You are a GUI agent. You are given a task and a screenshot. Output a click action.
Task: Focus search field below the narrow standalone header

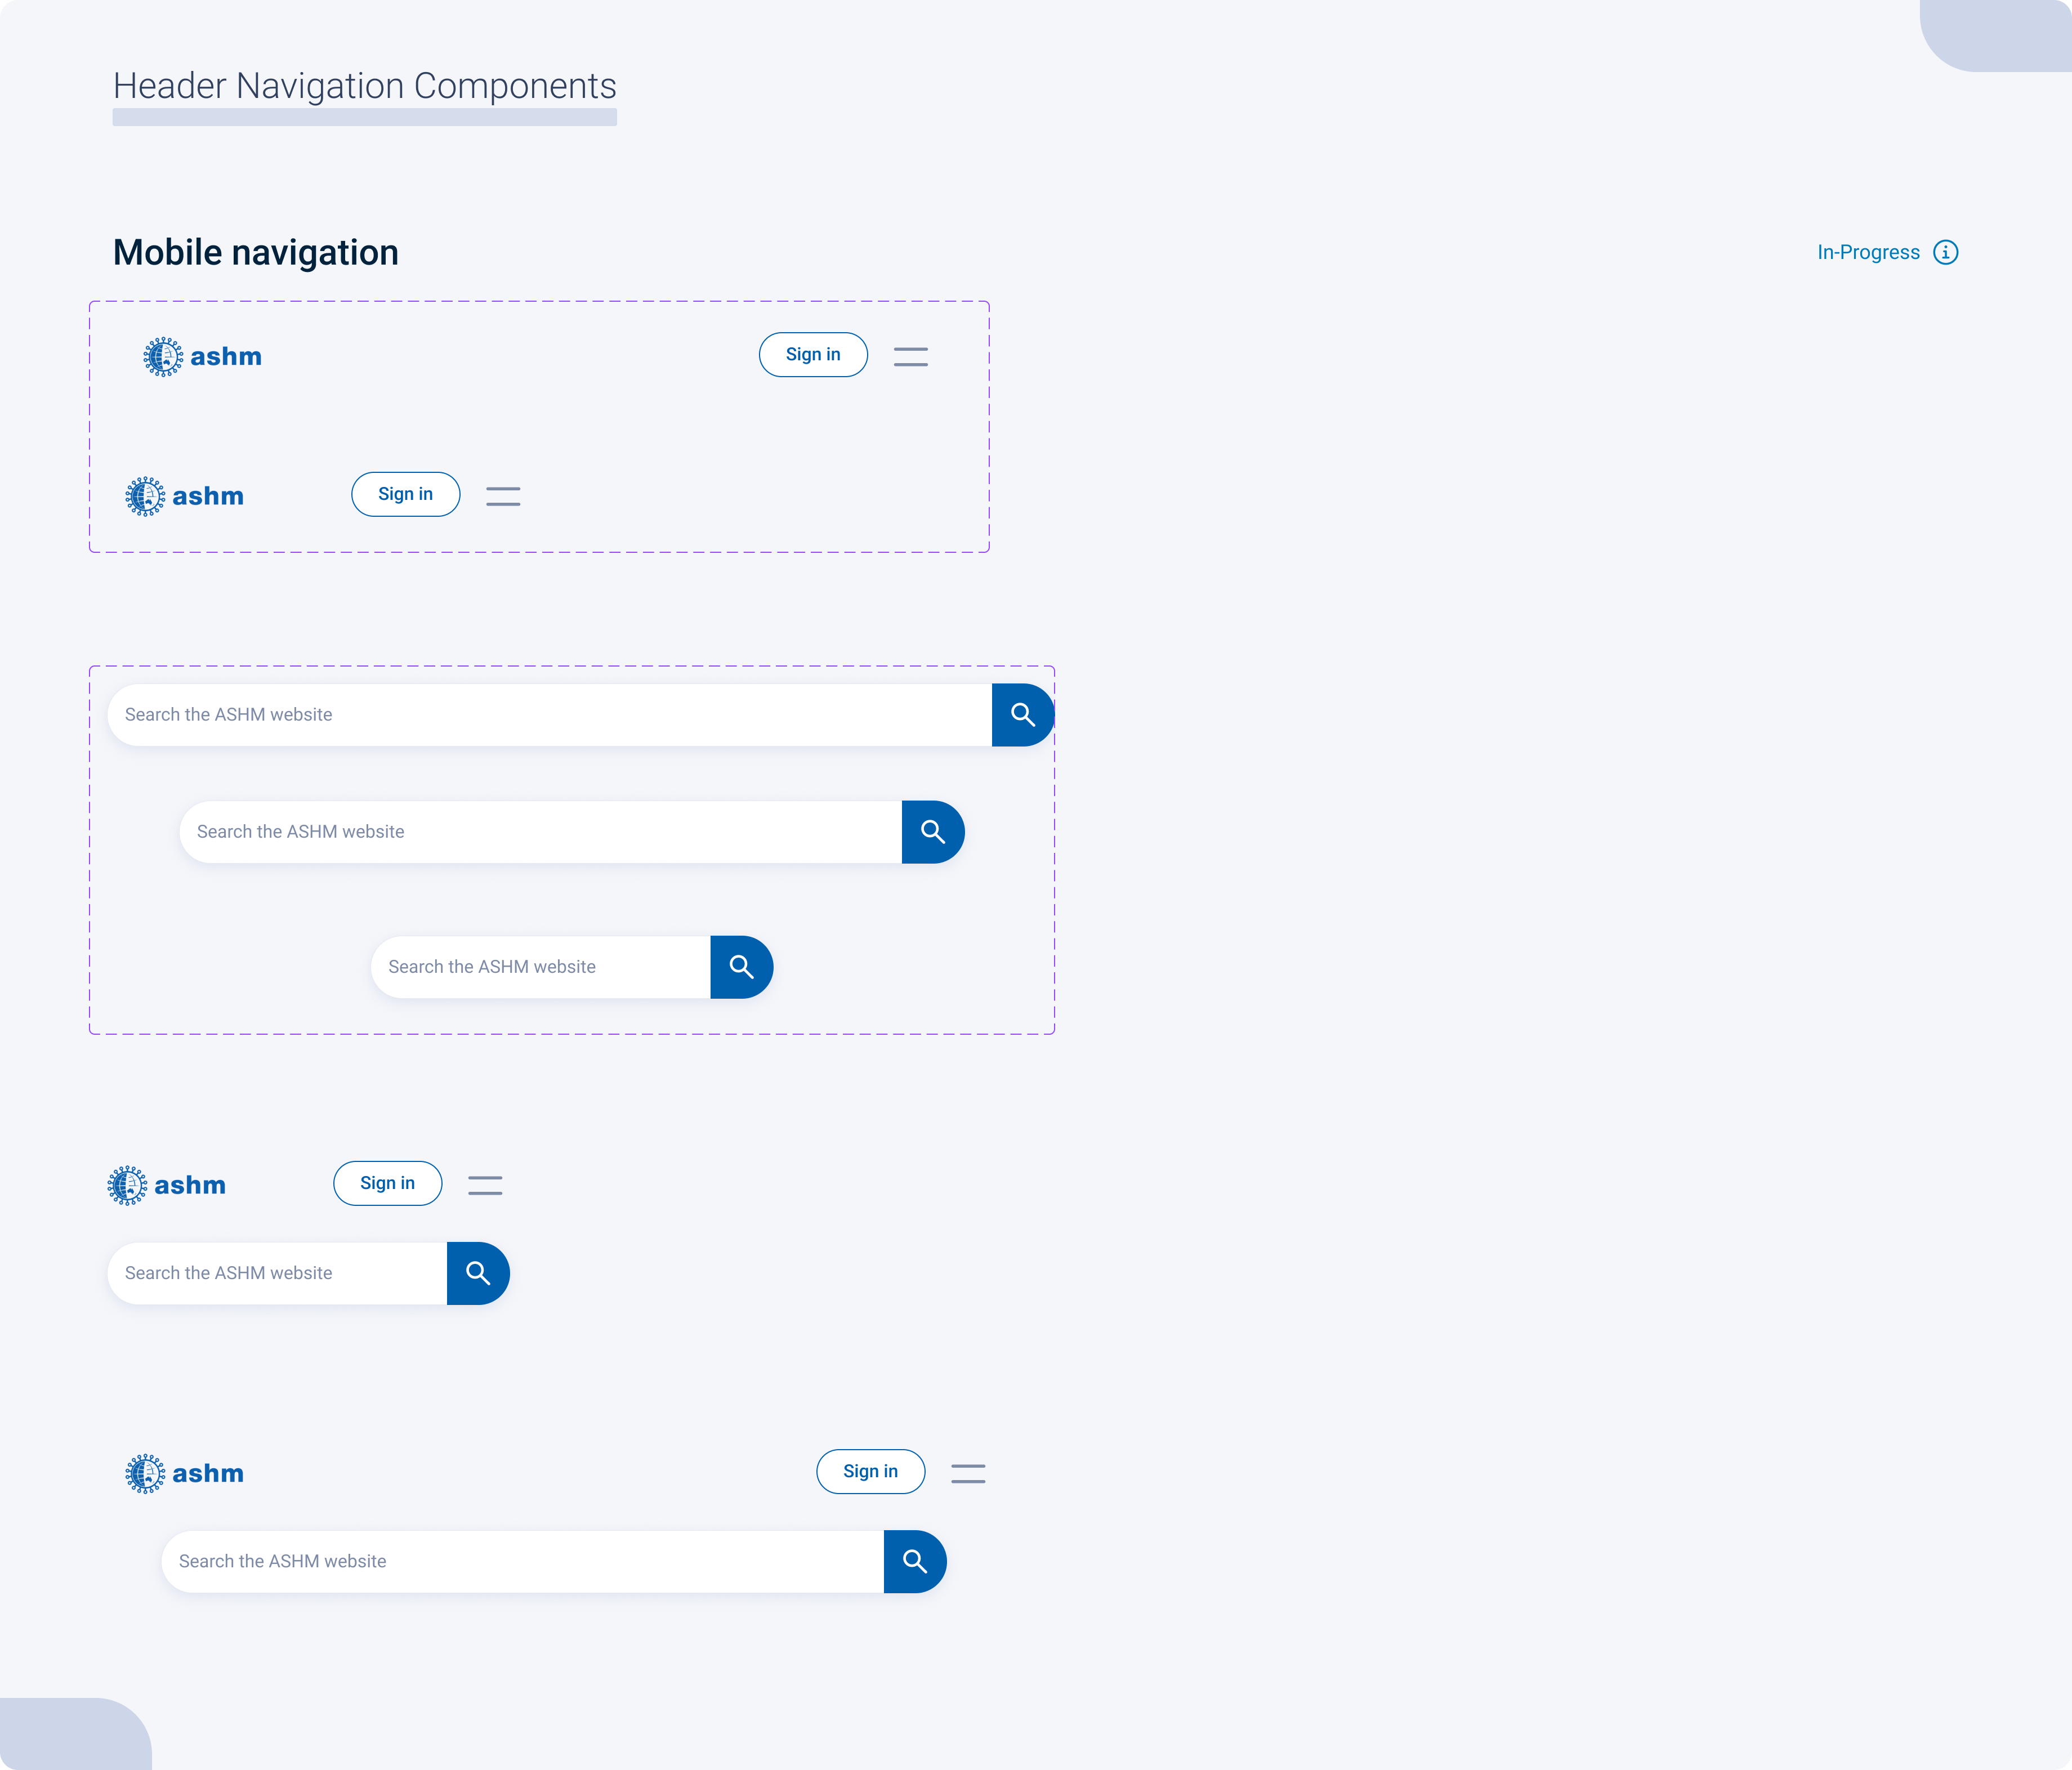tap(277, 1273)
